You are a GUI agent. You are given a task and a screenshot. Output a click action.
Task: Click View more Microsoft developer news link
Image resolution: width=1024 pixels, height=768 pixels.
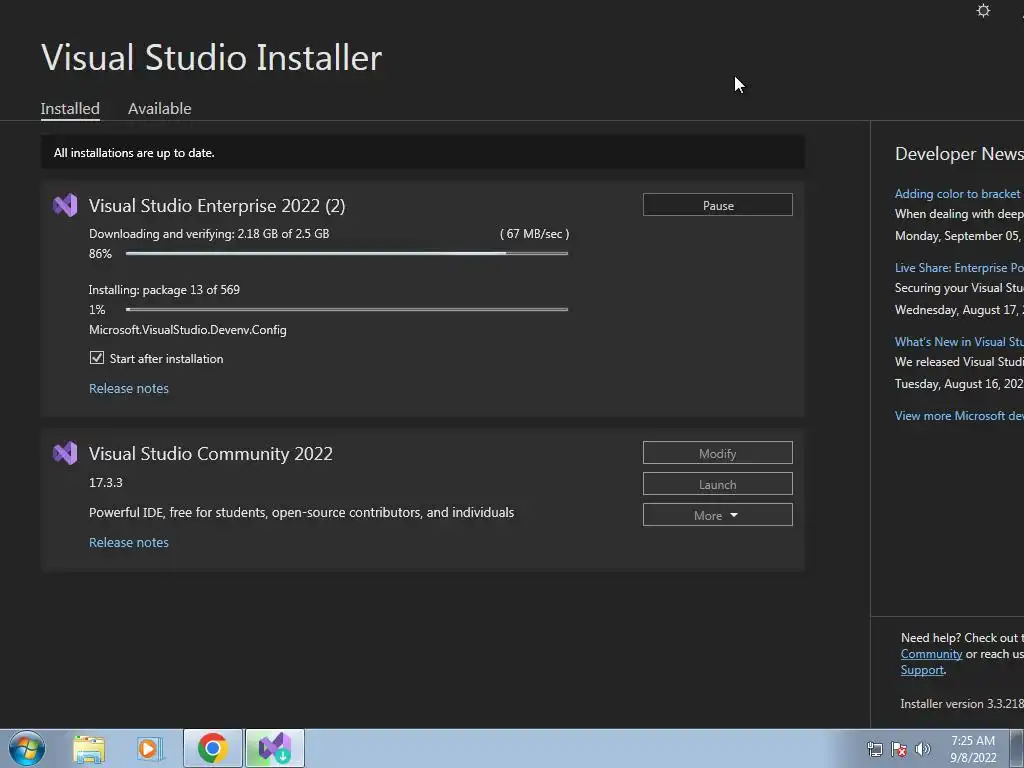coord(959,416)
